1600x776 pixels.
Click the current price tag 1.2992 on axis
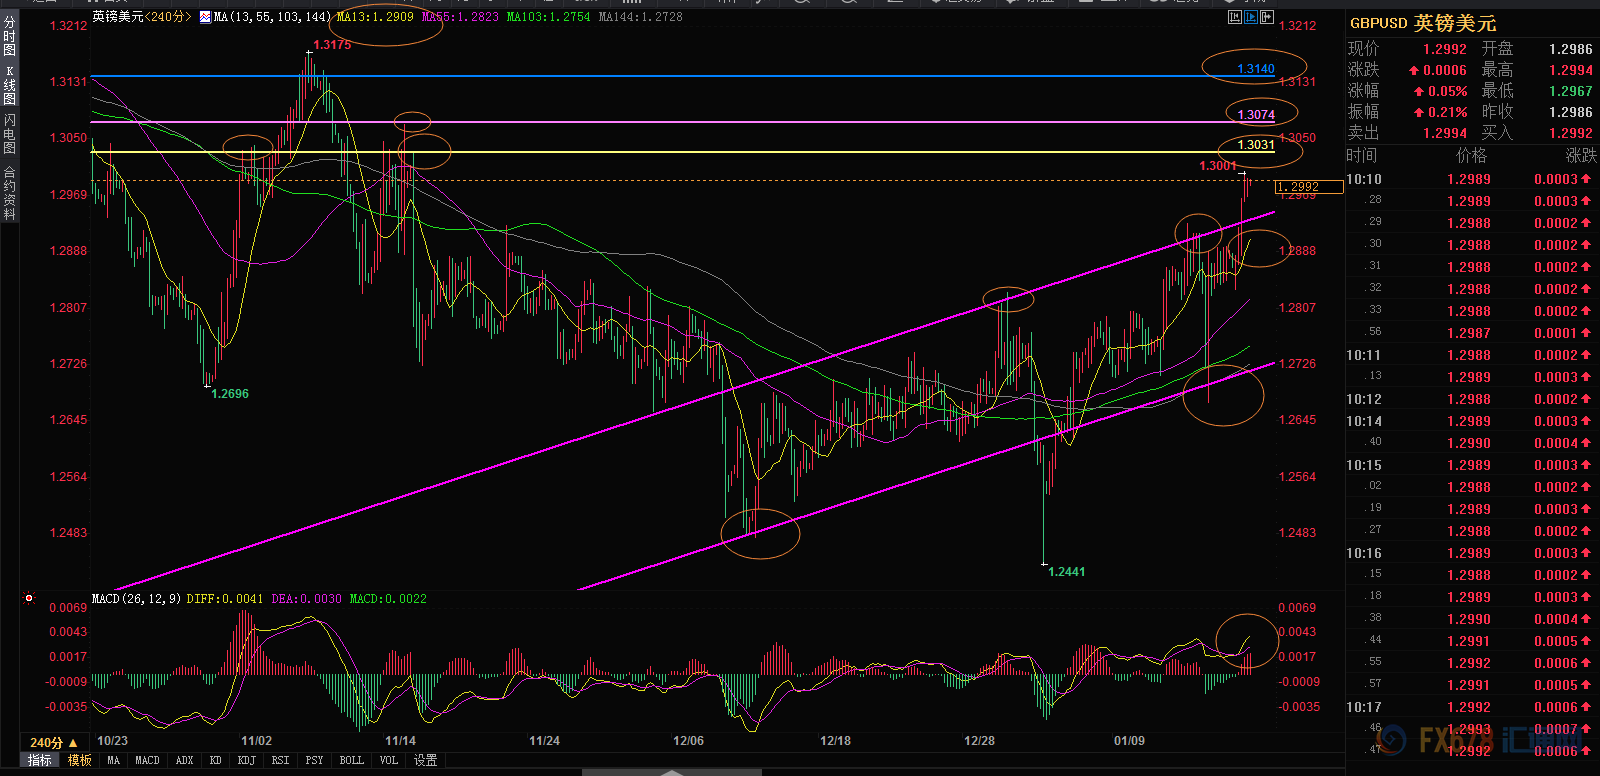tap(1310, 187)
